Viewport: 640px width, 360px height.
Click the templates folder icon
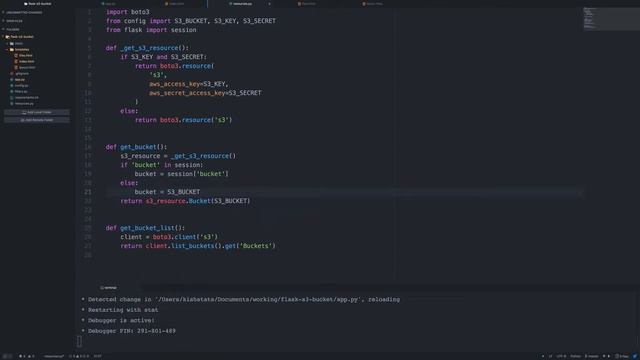coord(12,49)
